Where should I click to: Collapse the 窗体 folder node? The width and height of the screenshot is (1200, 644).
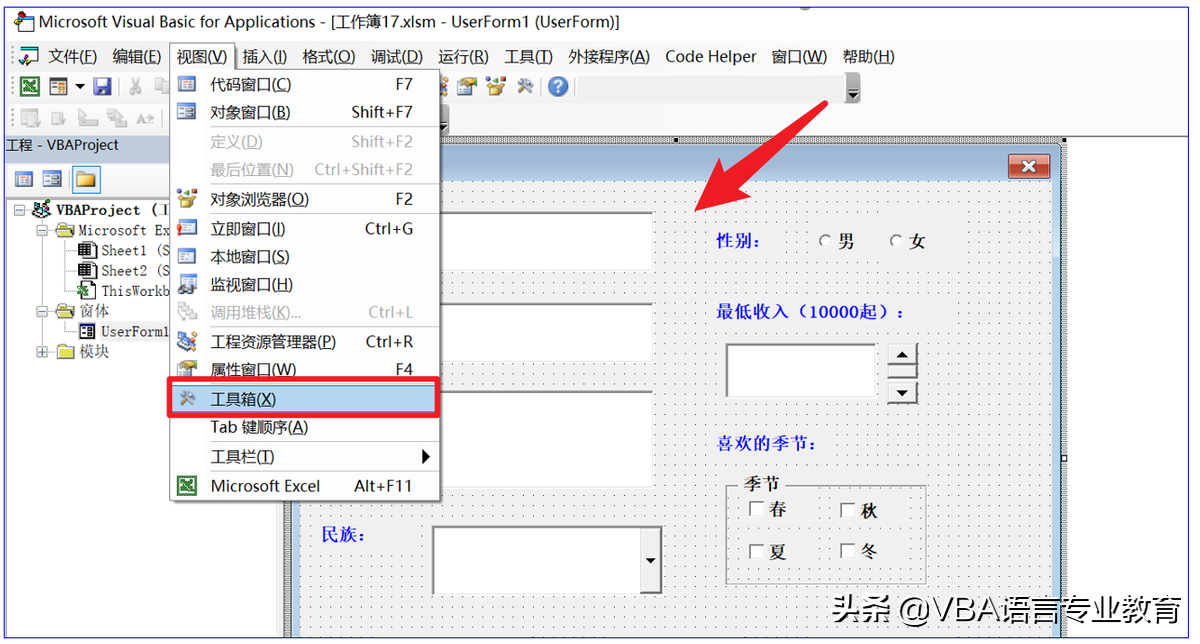pos(43,311)
